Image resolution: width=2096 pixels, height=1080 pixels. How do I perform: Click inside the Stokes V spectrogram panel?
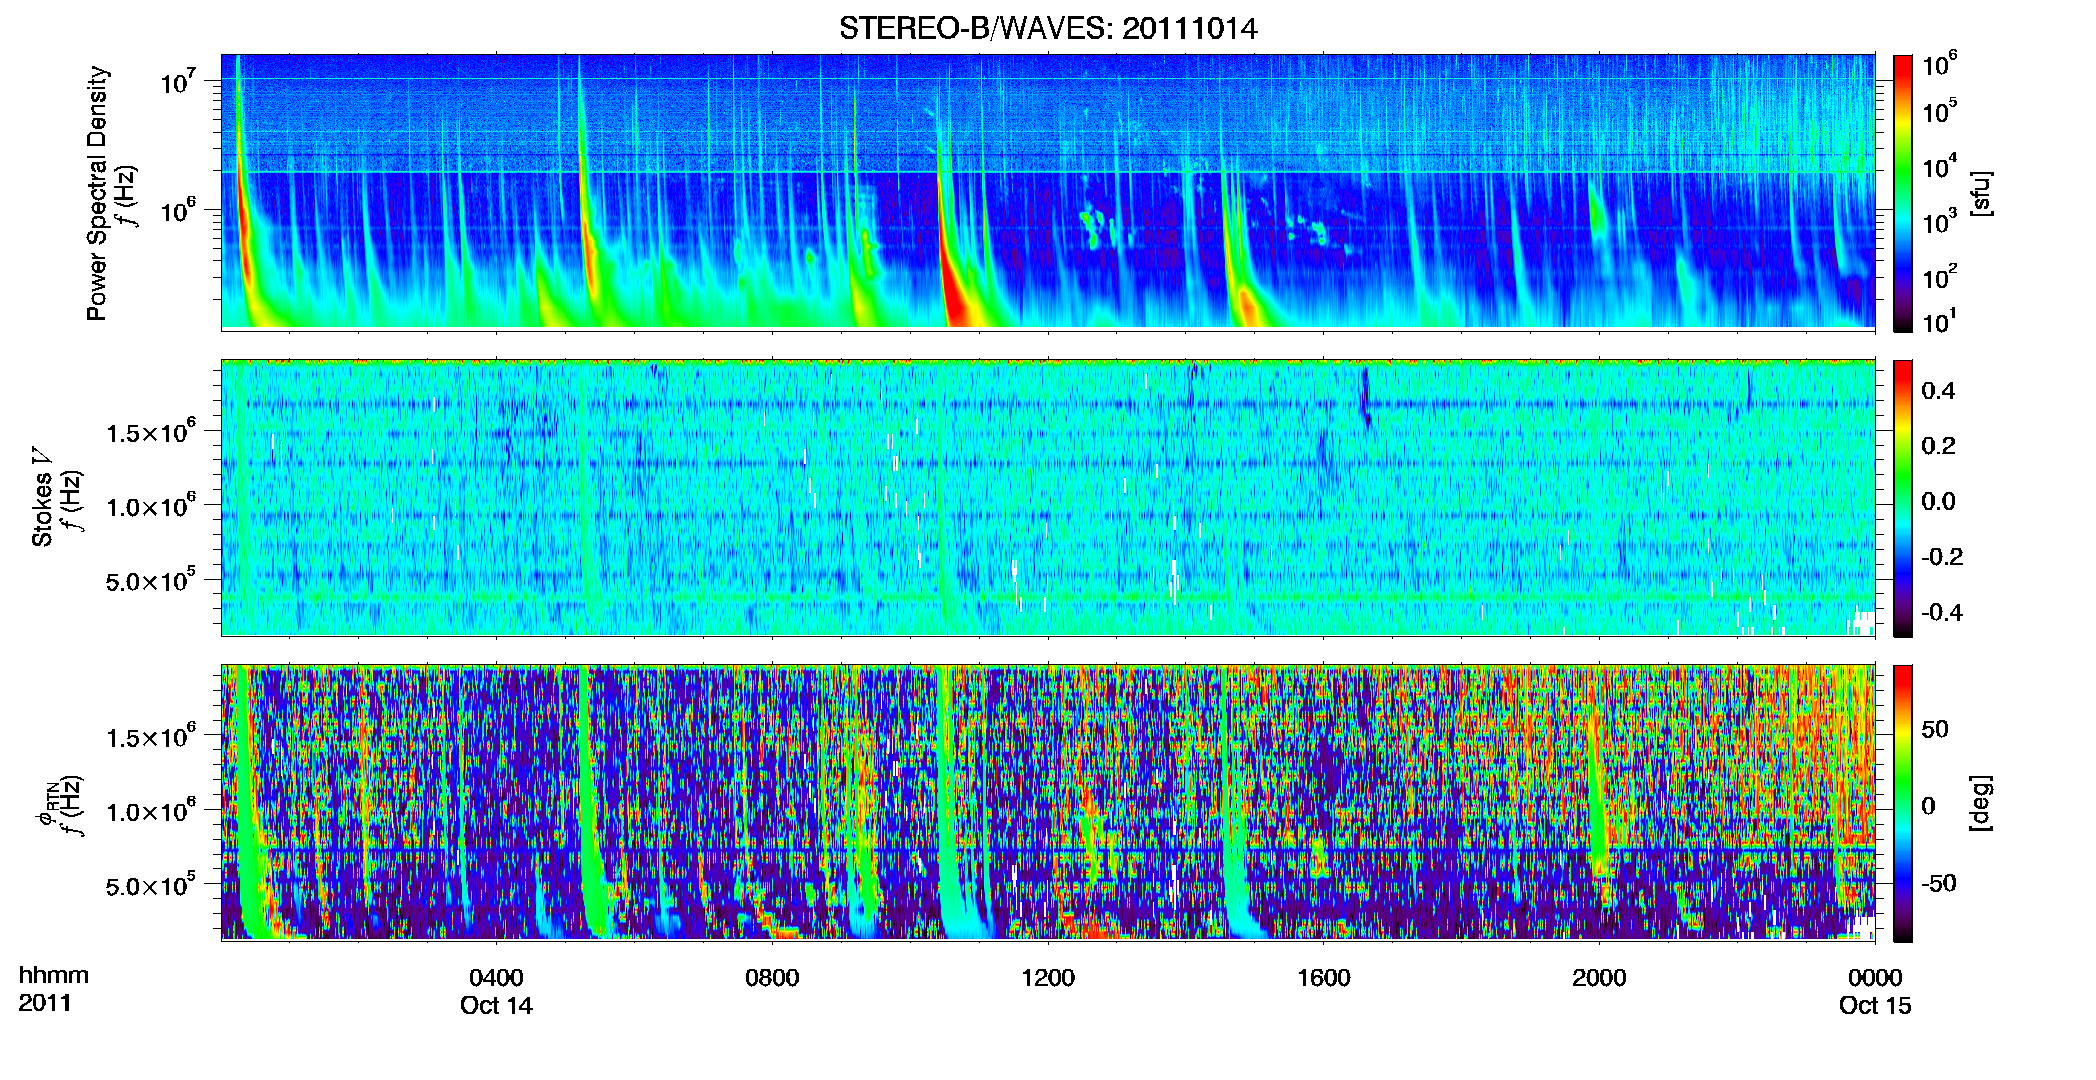(x=1048, y=497)
